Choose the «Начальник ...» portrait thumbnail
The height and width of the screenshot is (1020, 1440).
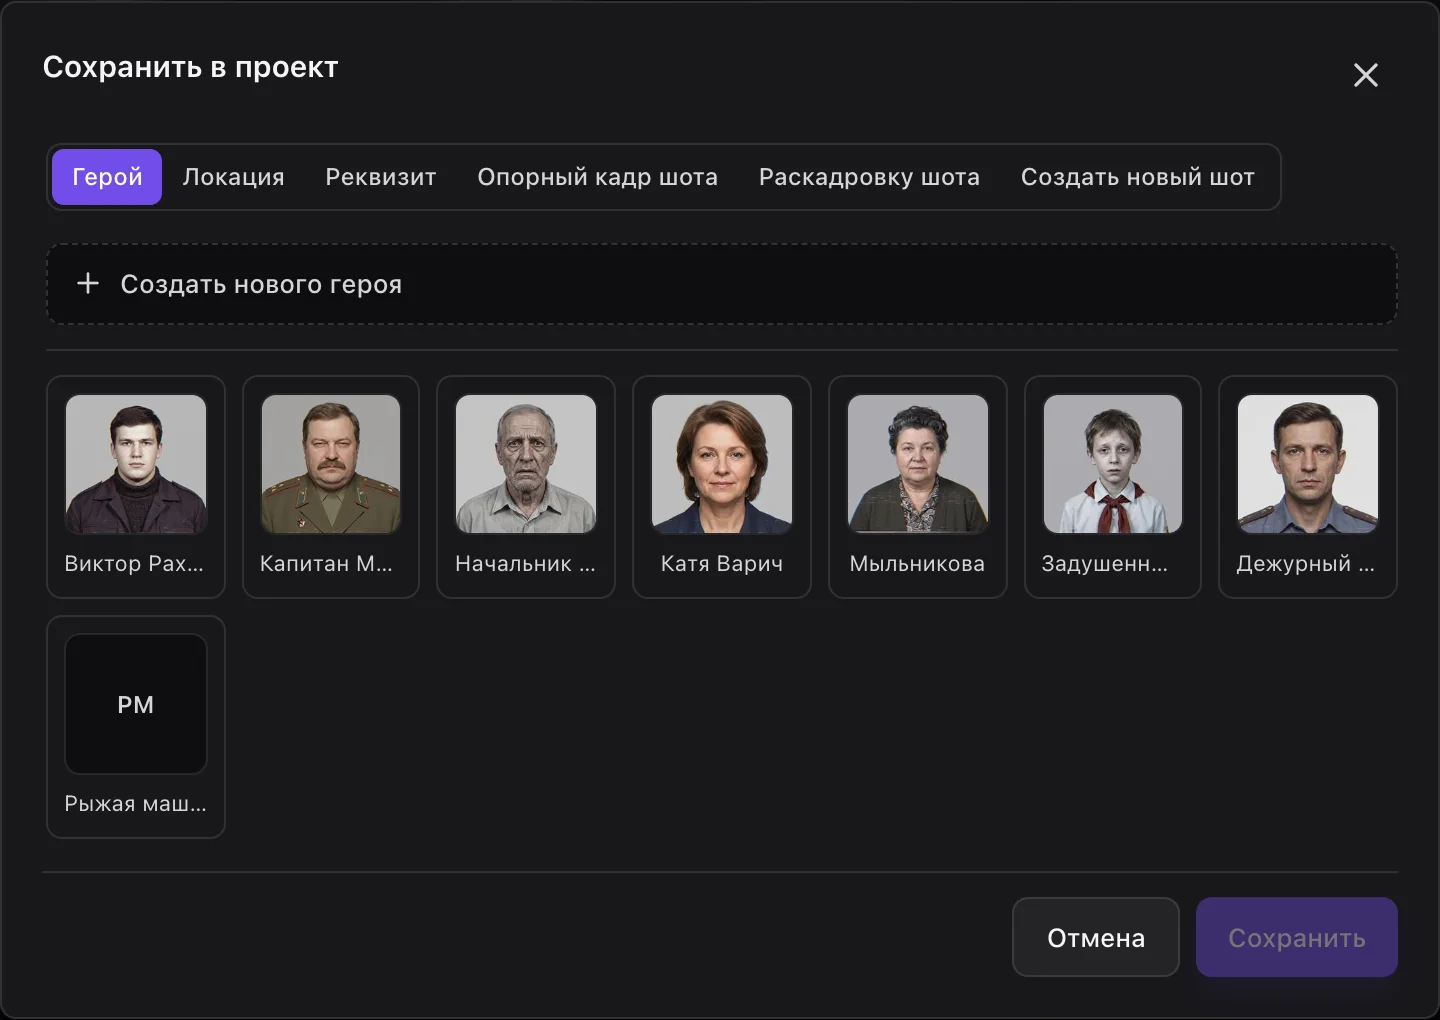[x=526, y=464]
